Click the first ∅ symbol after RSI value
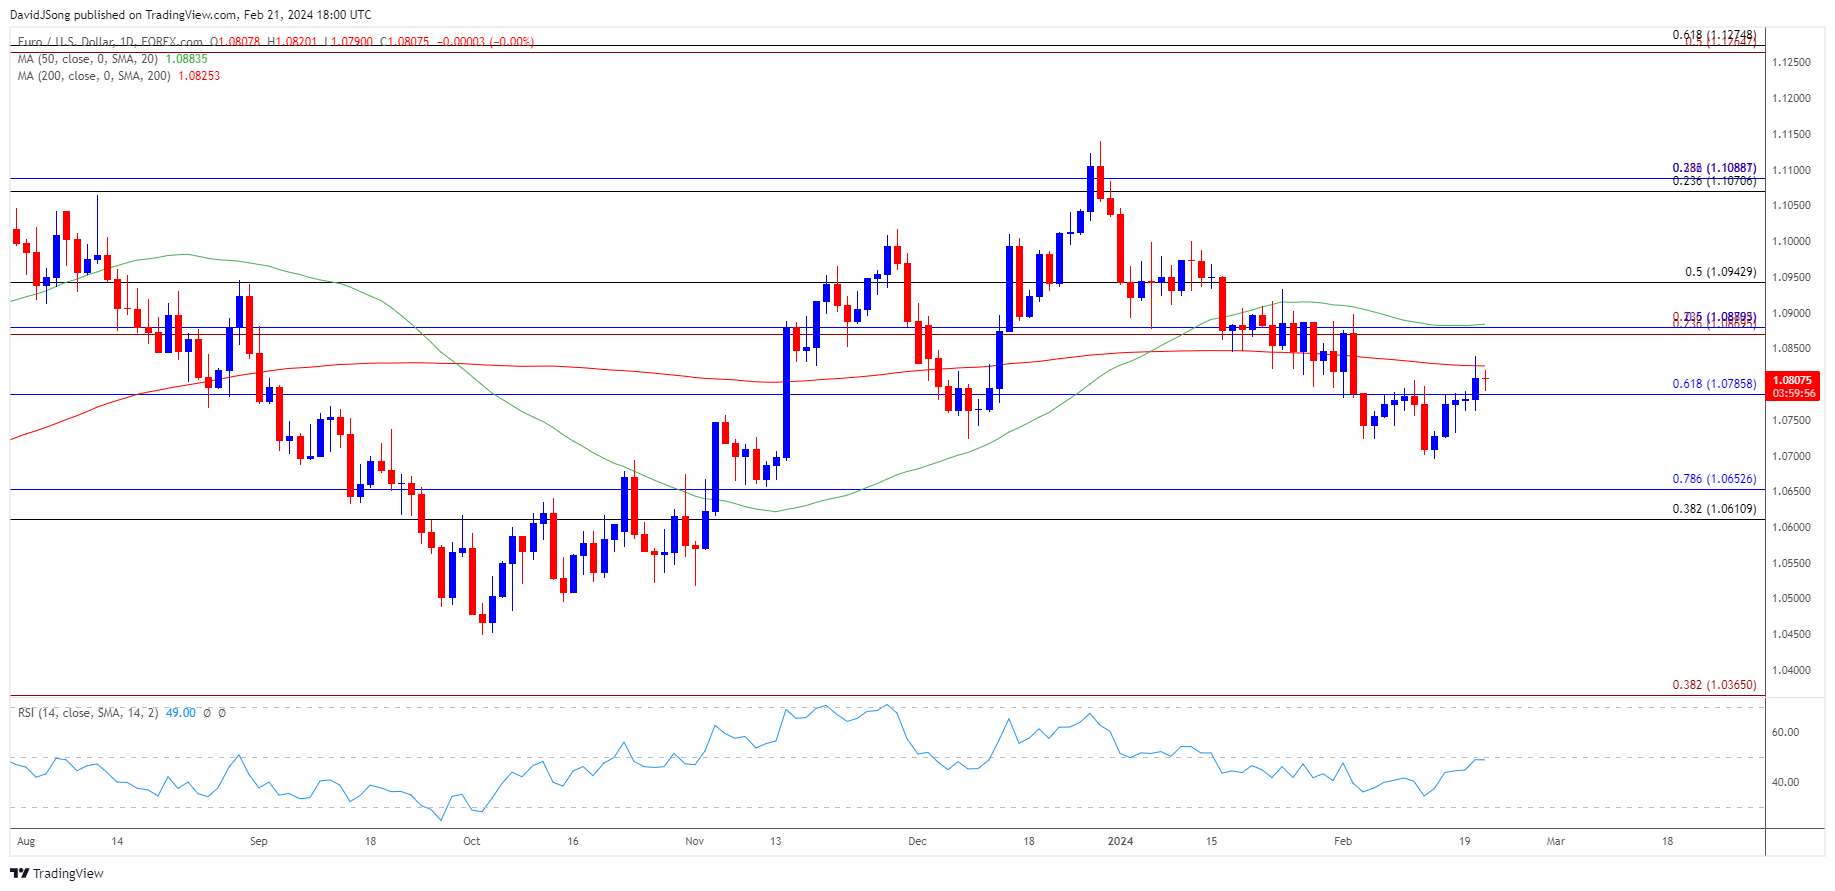Screen dimensions: 1835x891 [x=207, y=713]
